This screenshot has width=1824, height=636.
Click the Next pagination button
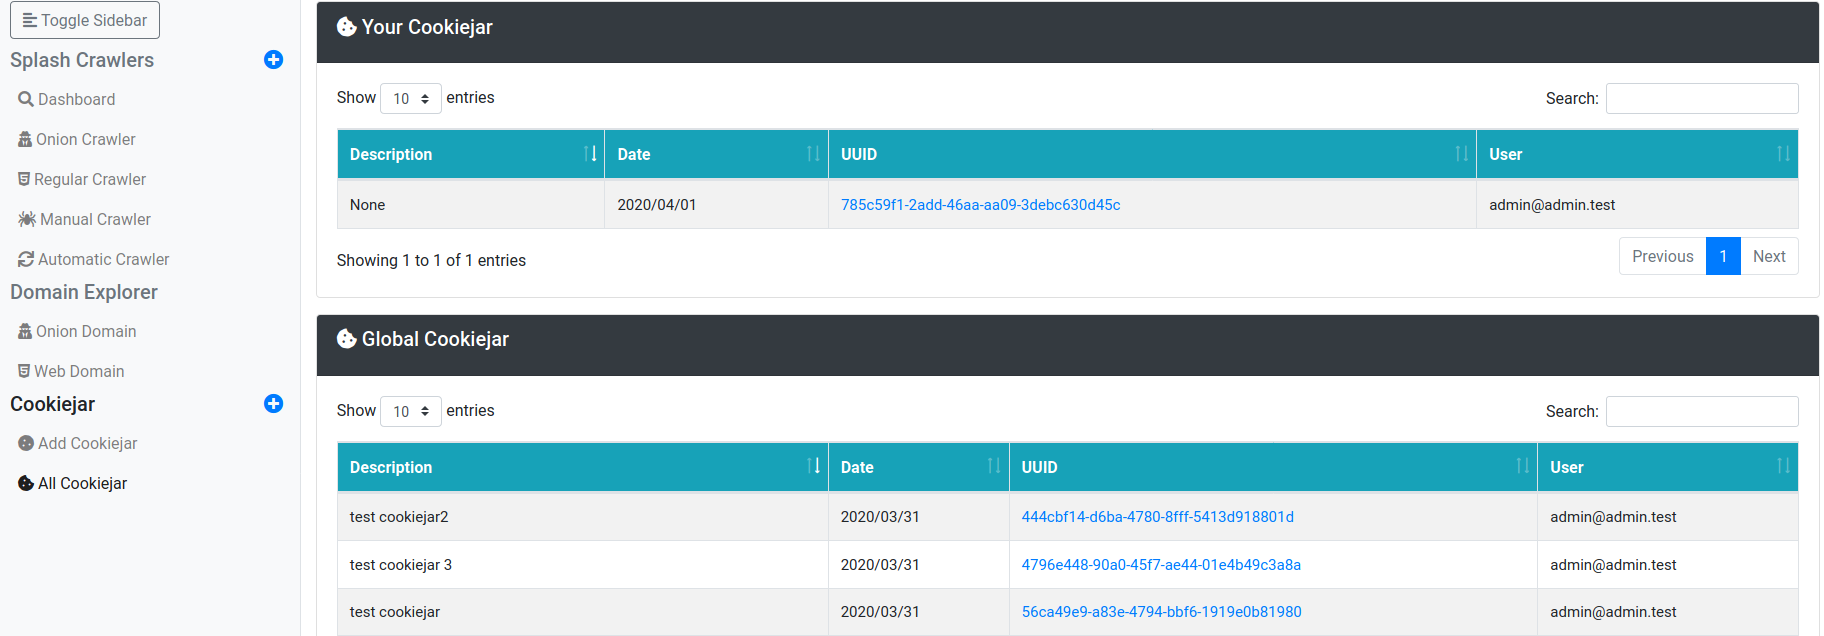[1768, 256]
